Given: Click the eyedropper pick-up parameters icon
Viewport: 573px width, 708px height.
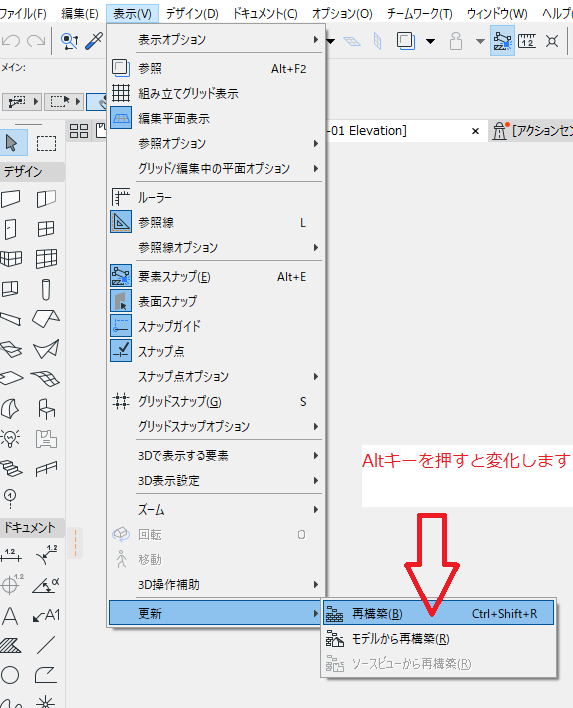Looking at the screenshot, I should [x=94, y=41].
